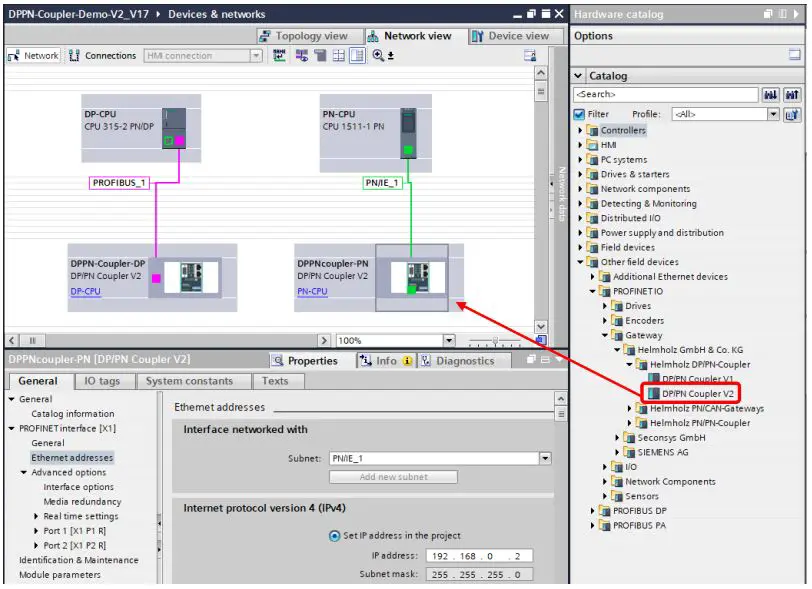This screenshot has width=812, height=589.
Task: Click the catalog Search input field
Action: pyautogui.click(x=666, y=94)
